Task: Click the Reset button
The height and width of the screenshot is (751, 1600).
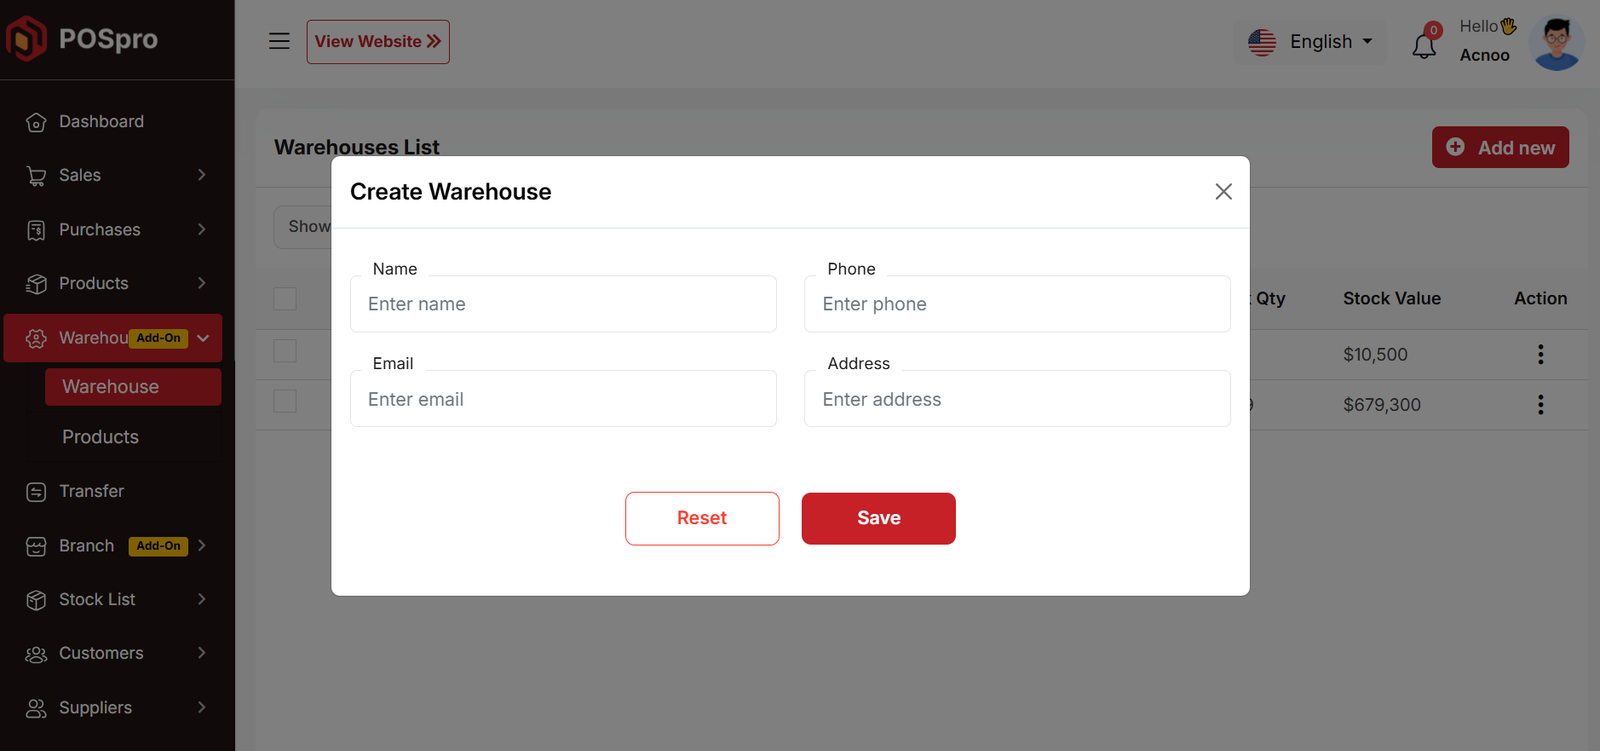Action: (x=702, y=518)
